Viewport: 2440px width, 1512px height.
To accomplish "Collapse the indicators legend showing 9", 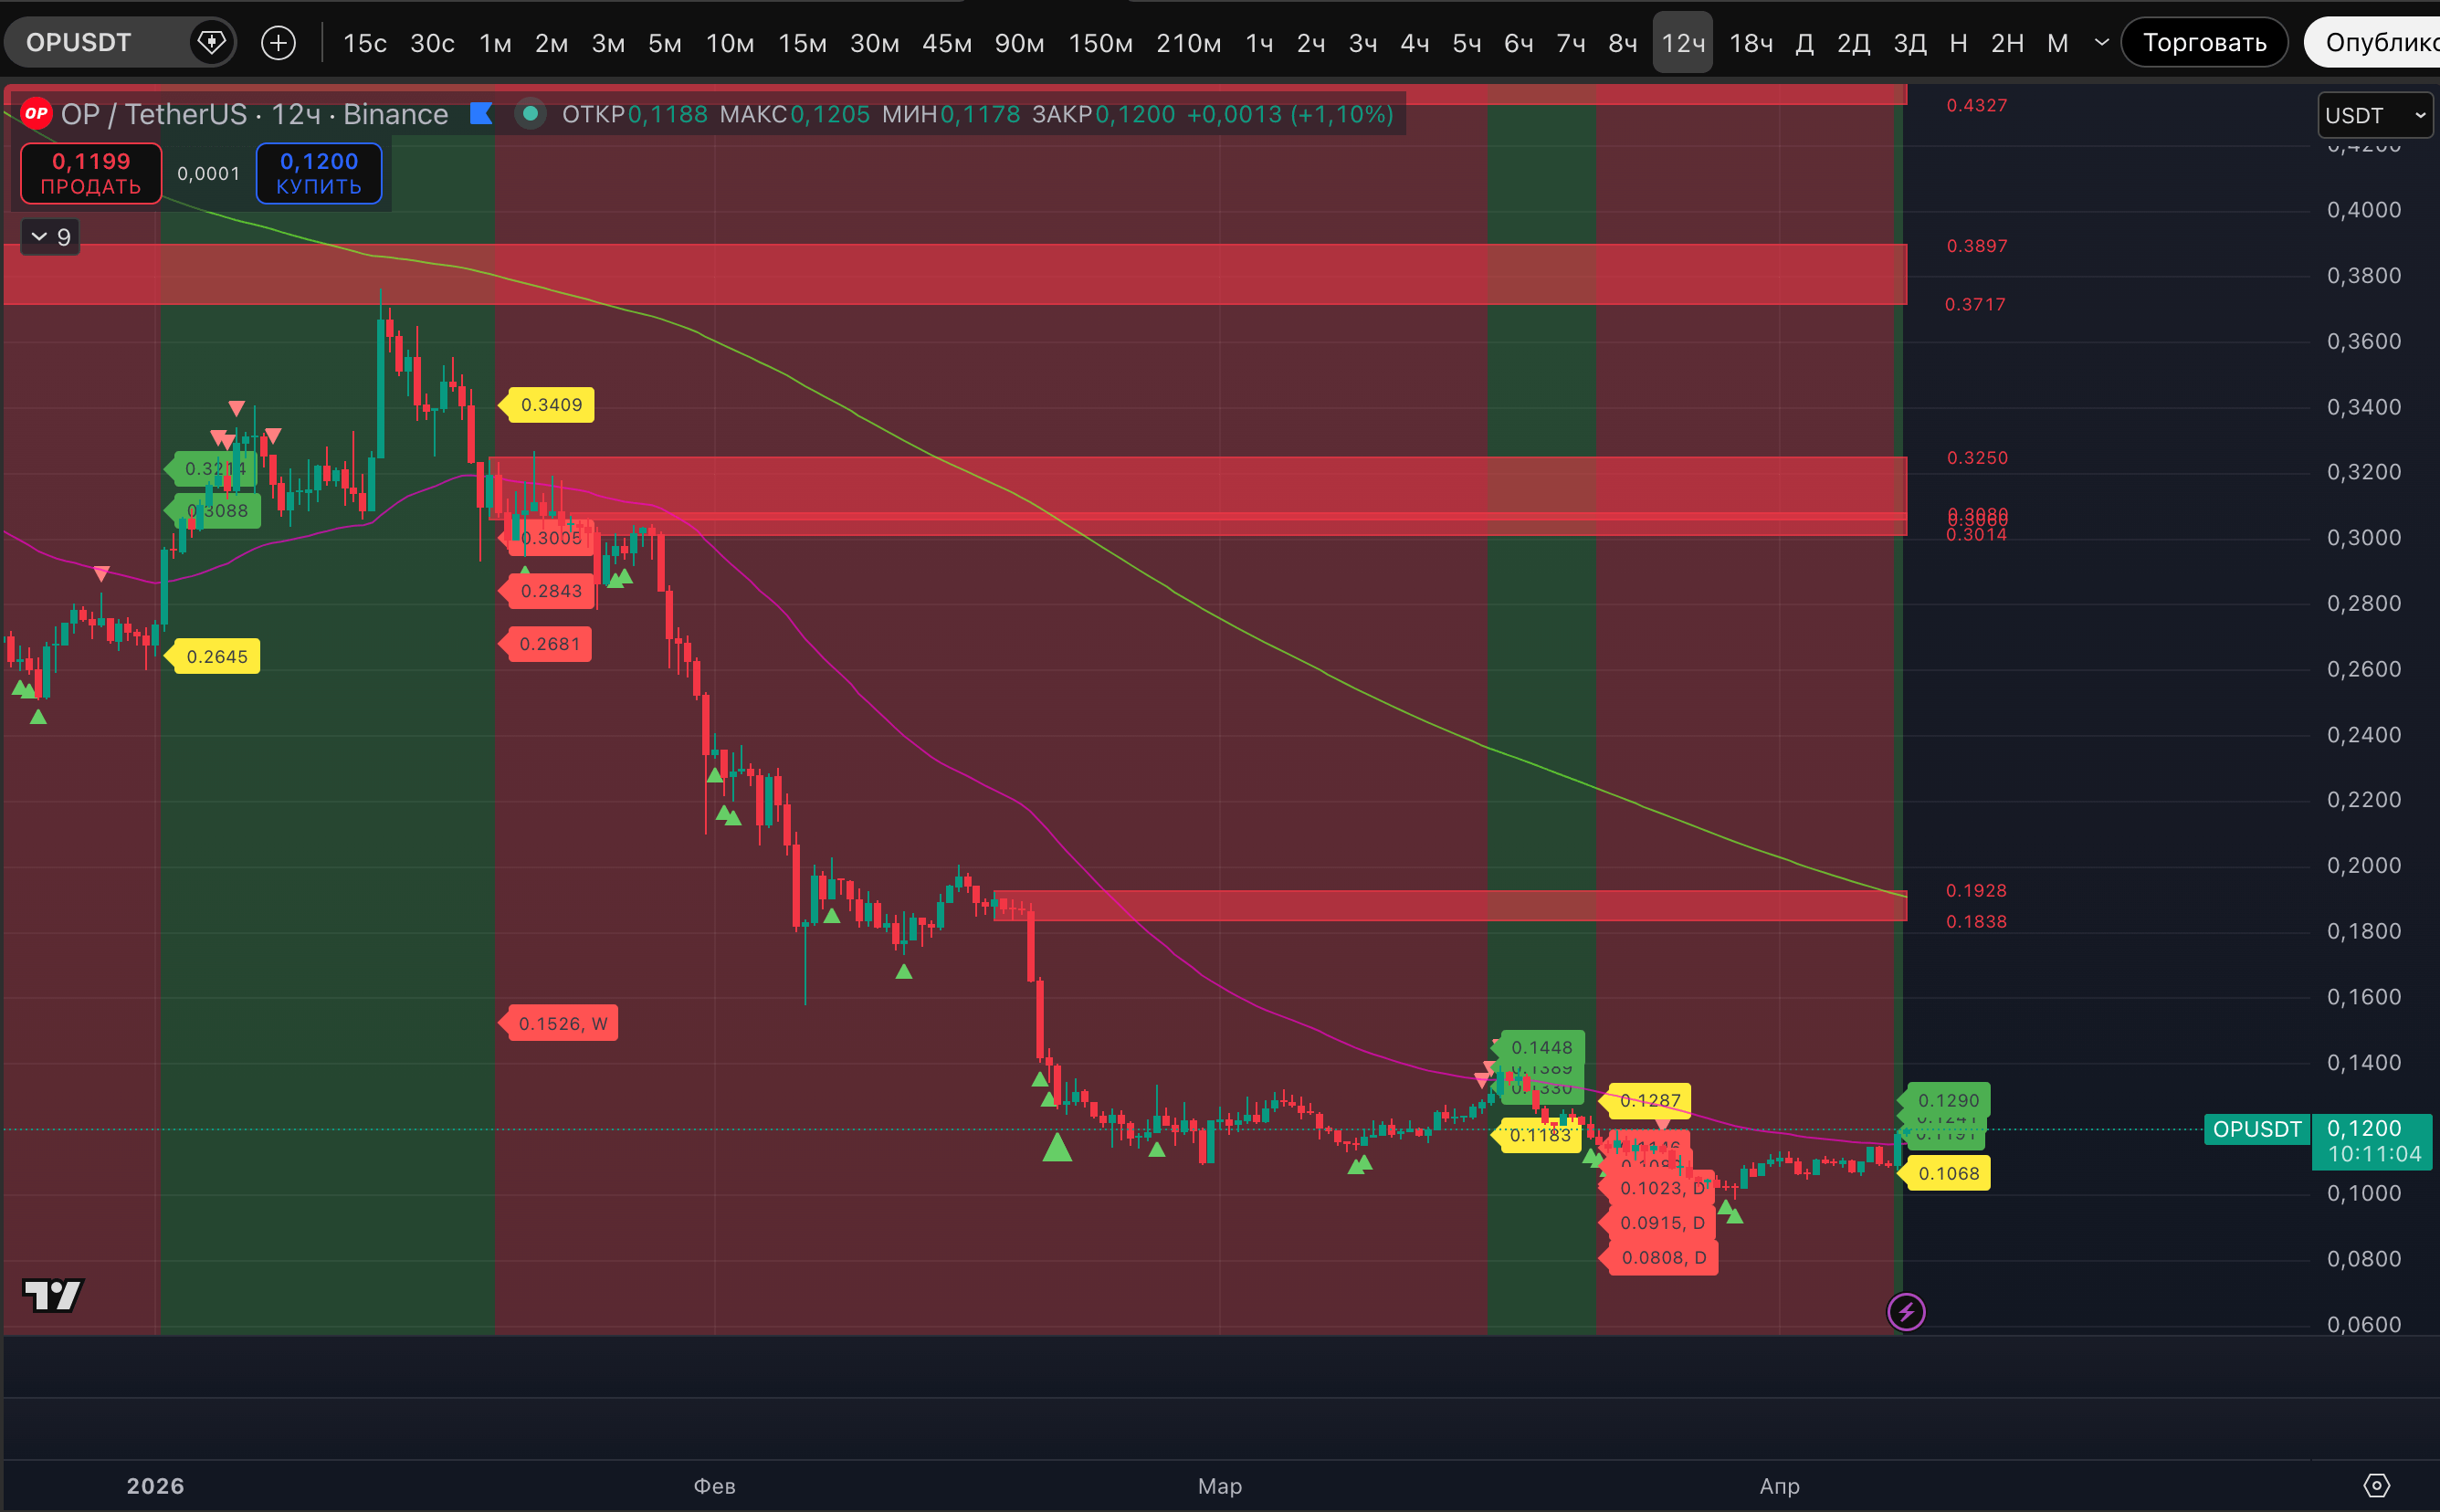I will pyautogui.click(x=50, y=237).
